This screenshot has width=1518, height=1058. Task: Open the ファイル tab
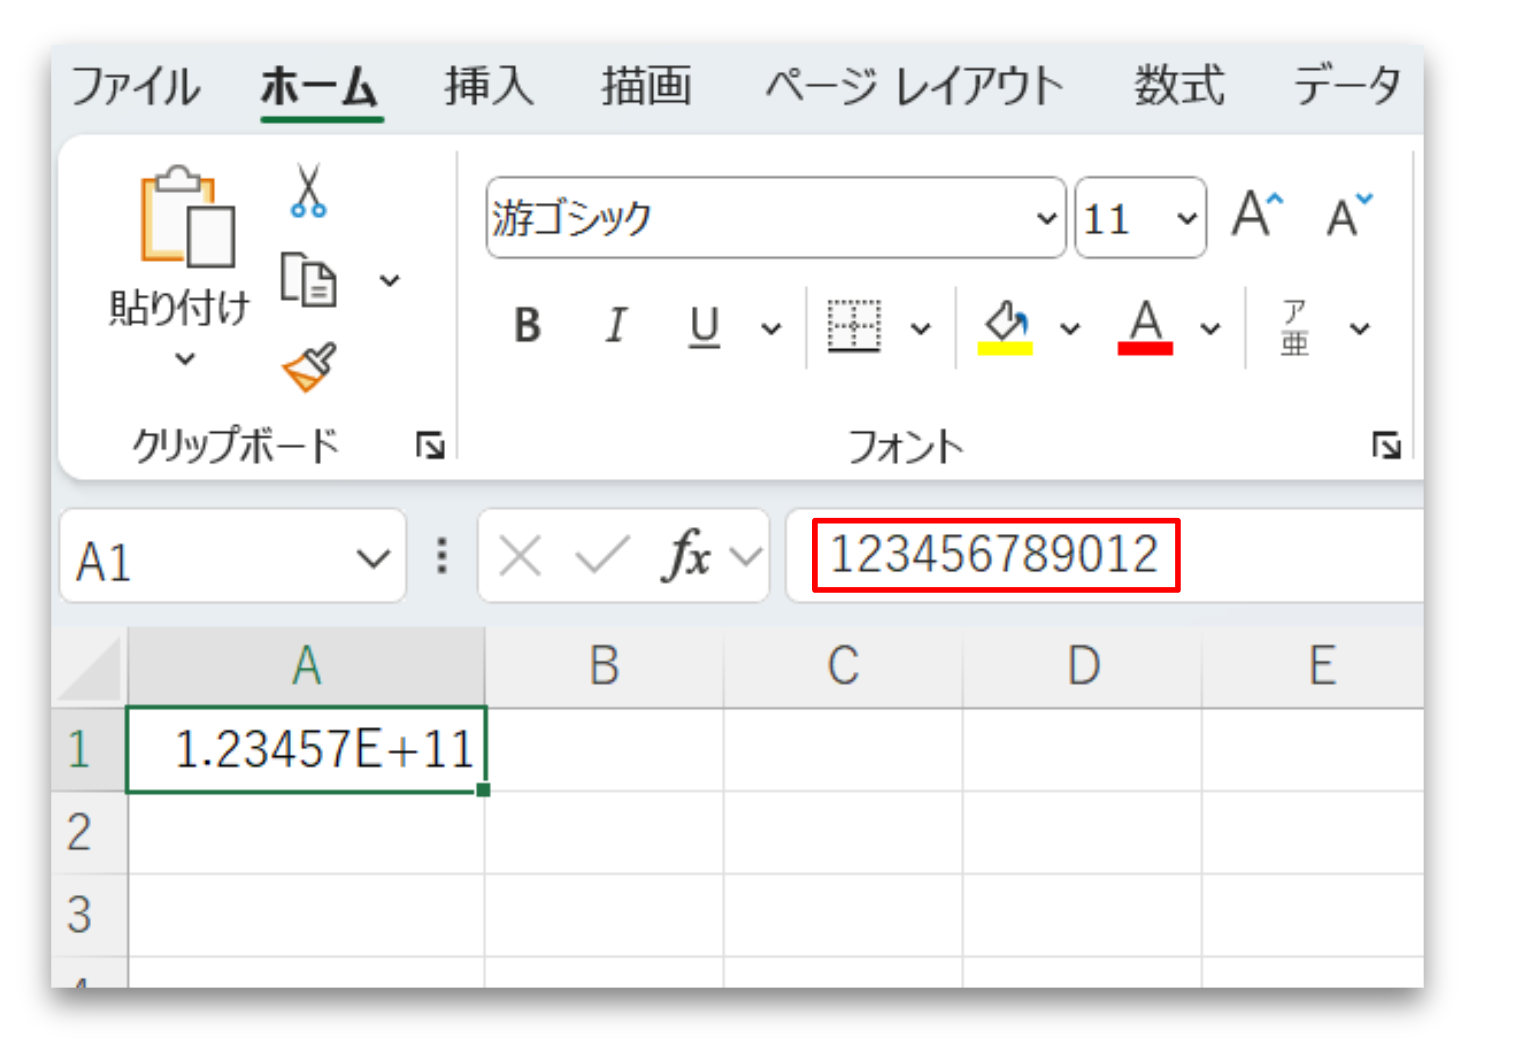[x=136, y=85]
